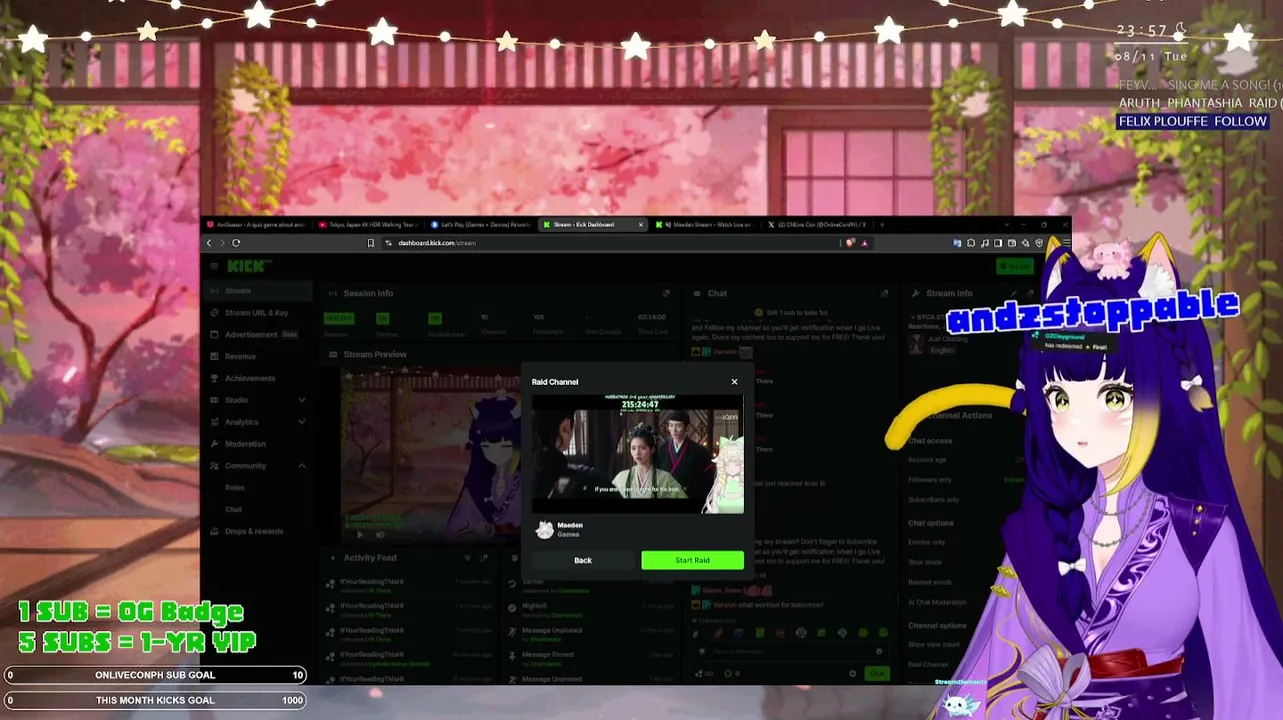1283x720 pixels.
Task: Open Banned words chat option
Action: (x=930, y=582)
